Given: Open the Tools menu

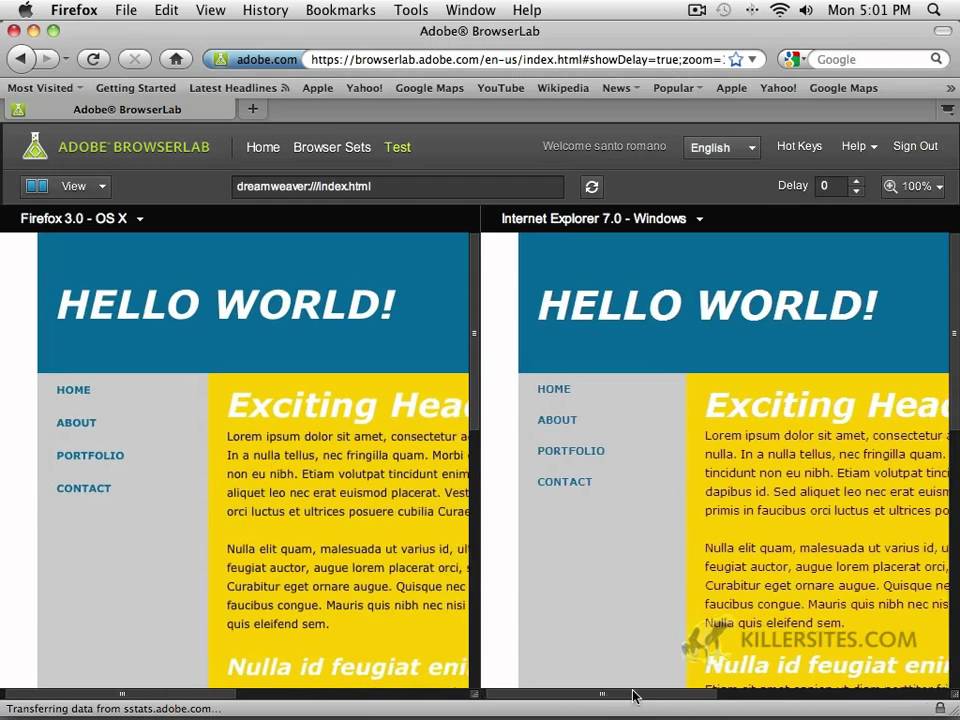Looking at the screenshot, I should click(411, 10).
